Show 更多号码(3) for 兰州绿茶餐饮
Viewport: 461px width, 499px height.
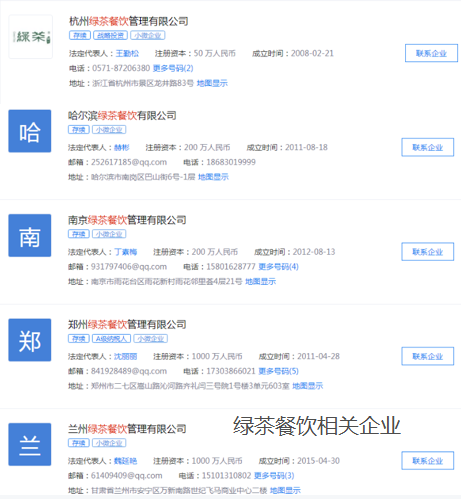coord(274,475)
